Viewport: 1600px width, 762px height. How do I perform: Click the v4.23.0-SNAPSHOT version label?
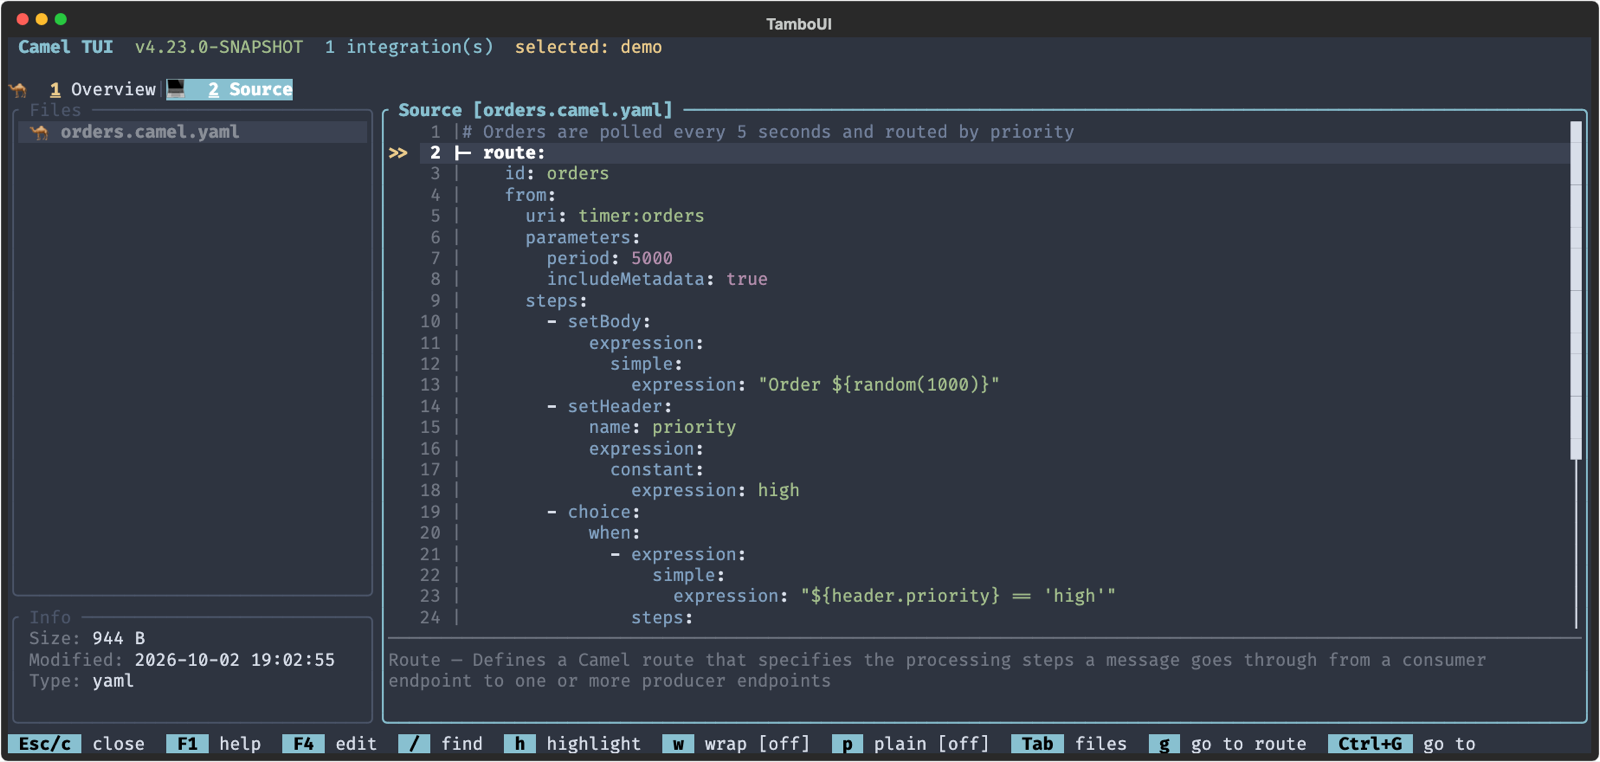pos(219,47)
